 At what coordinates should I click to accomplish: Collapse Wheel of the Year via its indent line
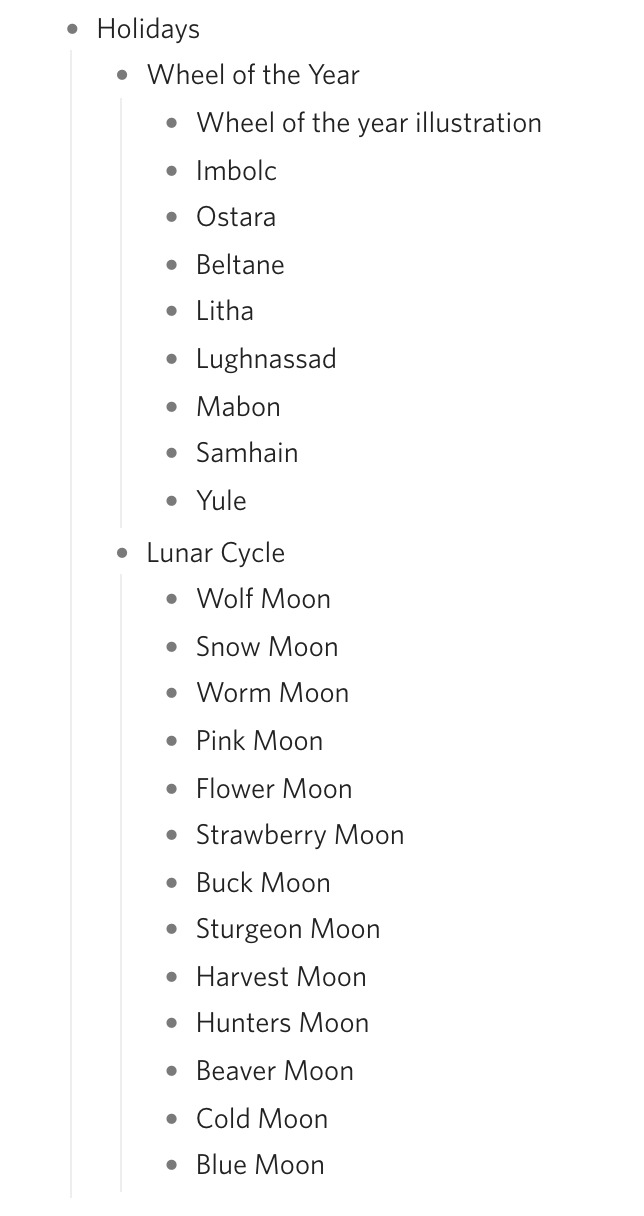pos(122,312)
